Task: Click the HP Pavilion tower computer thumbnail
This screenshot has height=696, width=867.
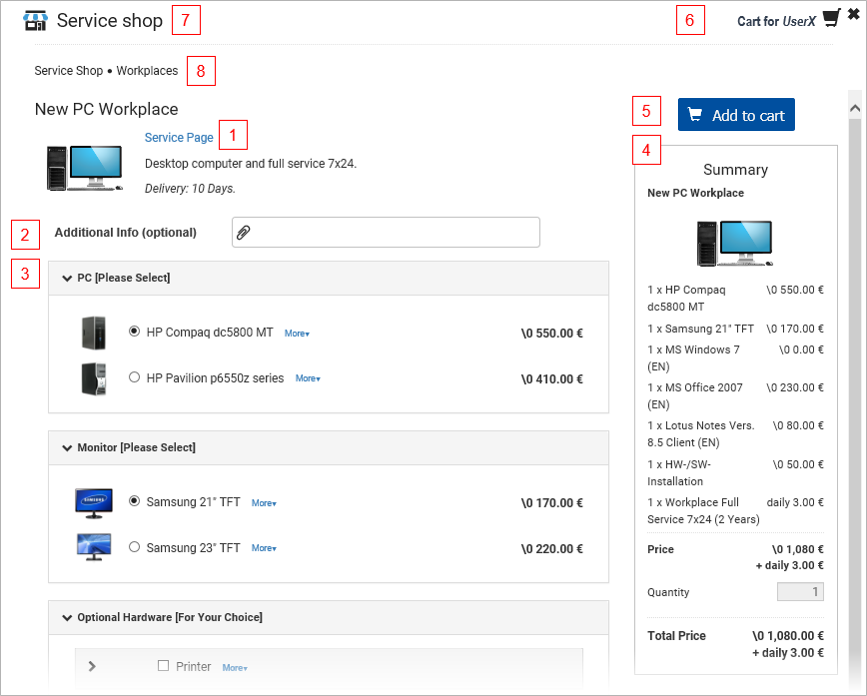Action: pyautogui.click(x=93, y=377)
